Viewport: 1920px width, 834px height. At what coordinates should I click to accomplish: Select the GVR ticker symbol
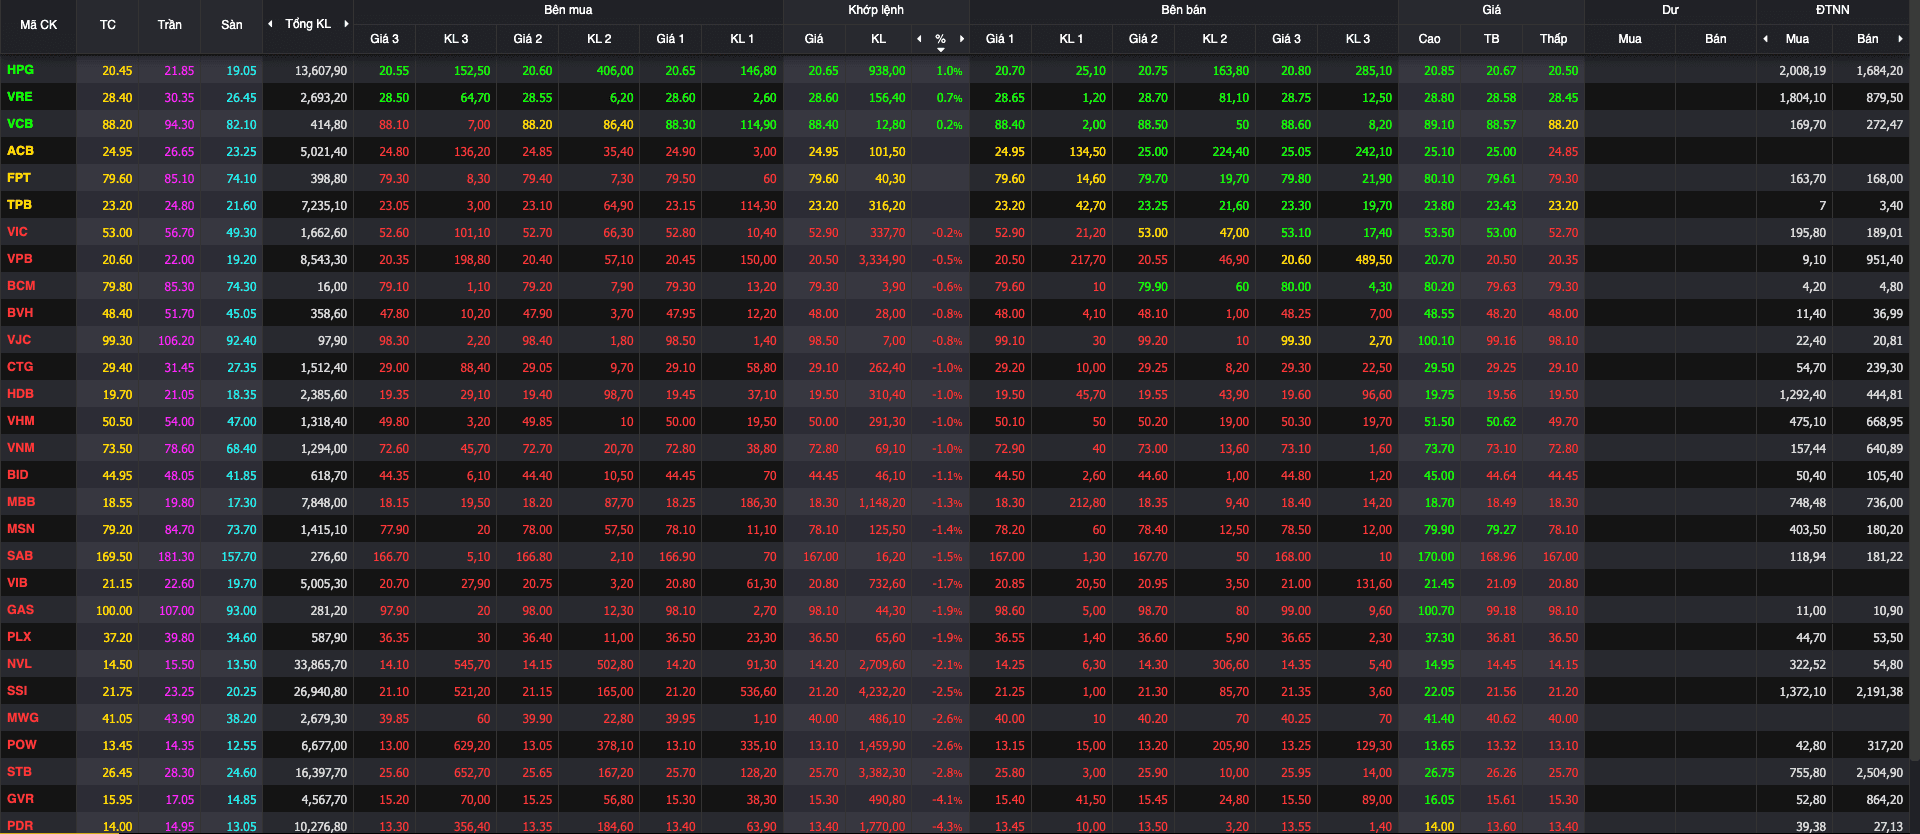click(20, 799)
